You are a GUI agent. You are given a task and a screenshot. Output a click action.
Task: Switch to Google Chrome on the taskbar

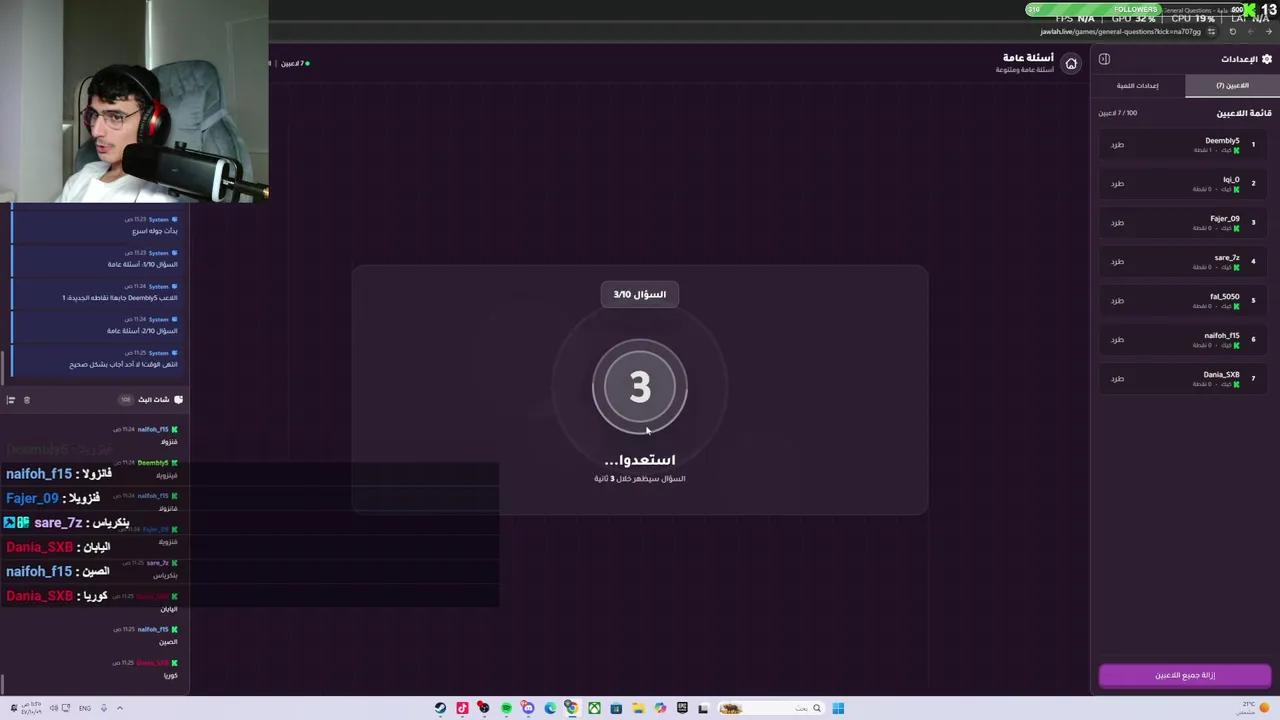[572, 708]
